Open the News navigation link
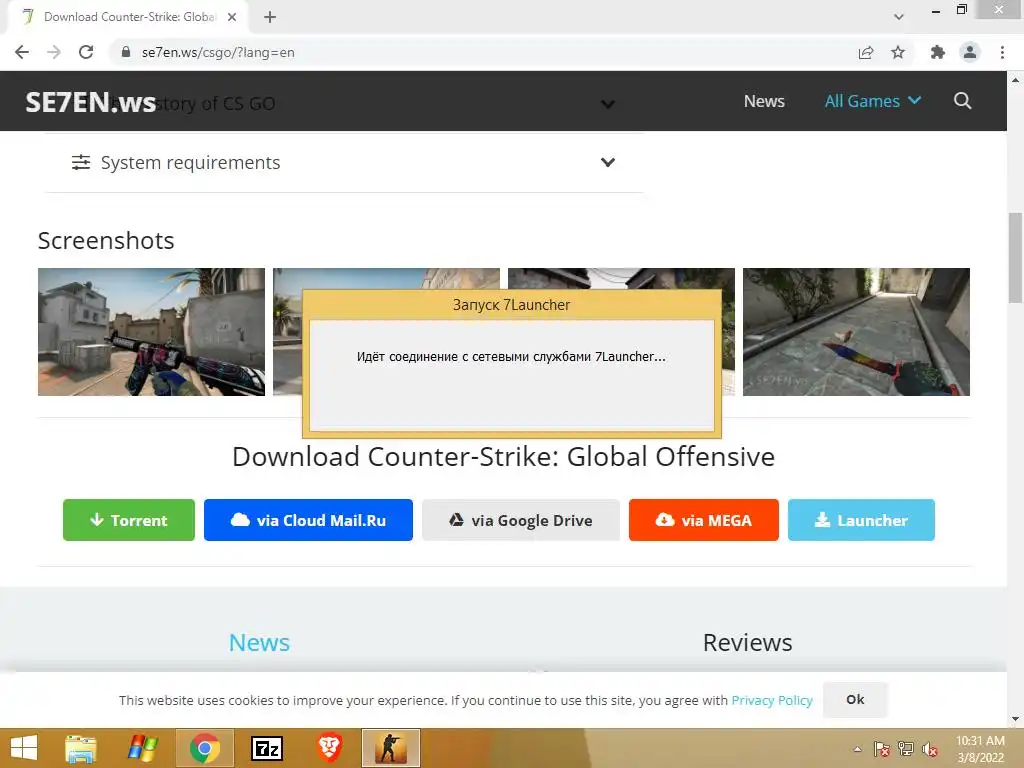 (764, 101)
